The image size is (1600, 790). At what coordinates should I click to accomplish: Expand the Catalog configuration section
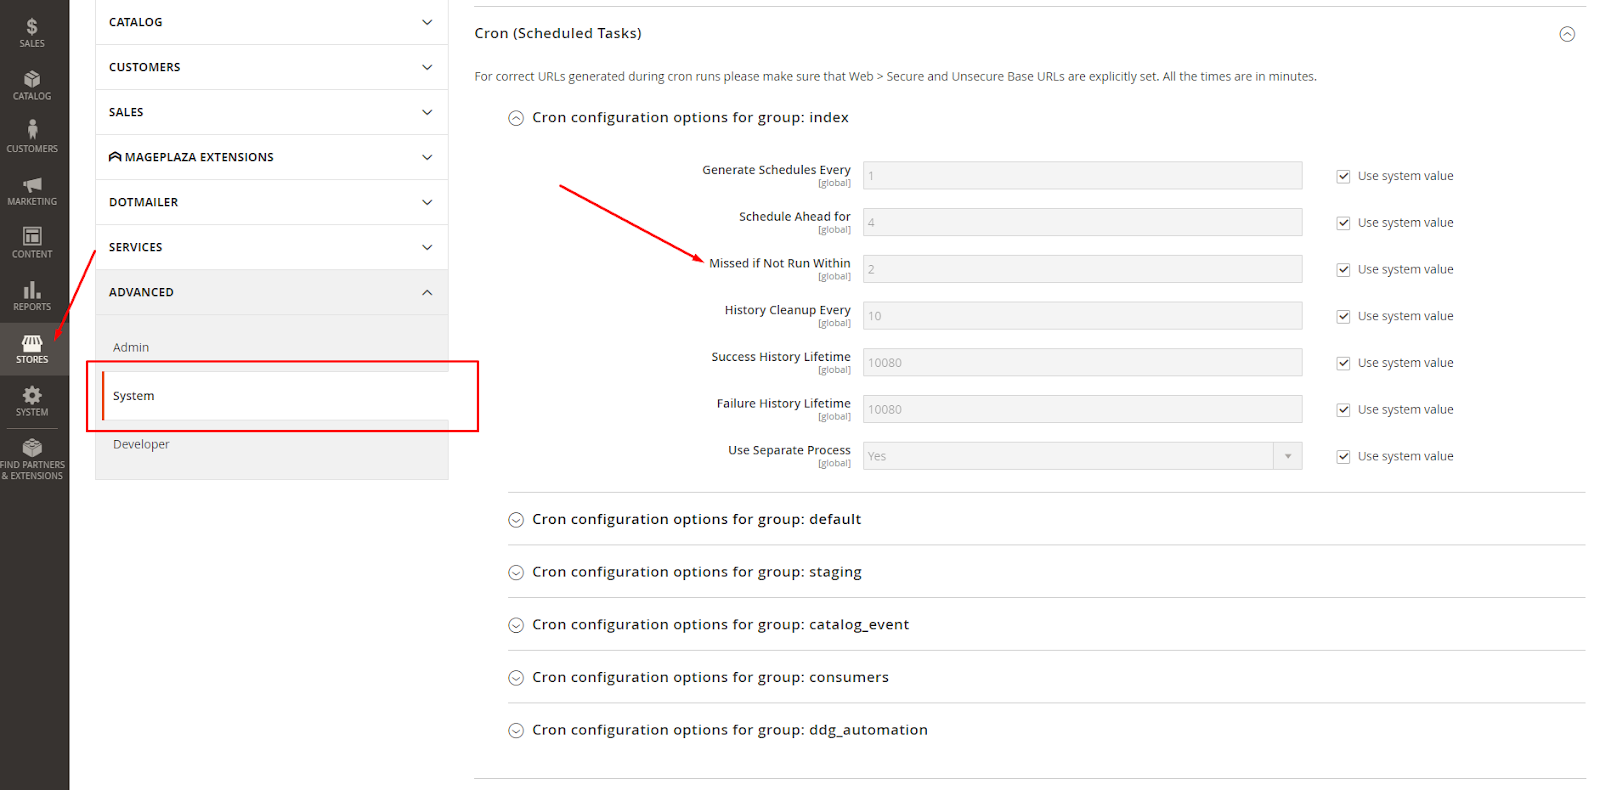pyautogui.click(x=271, y=22)
